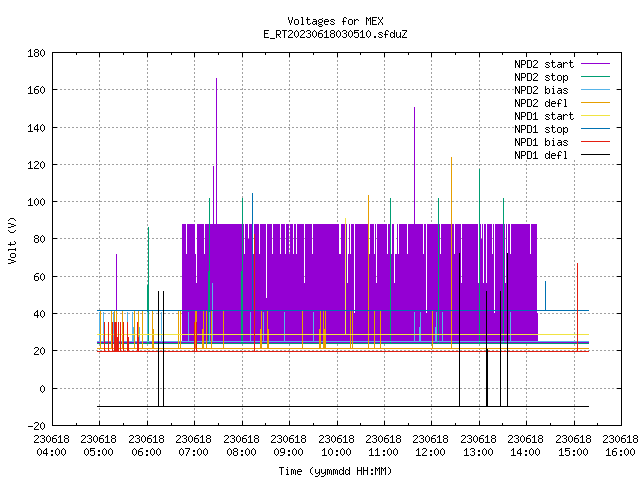Image resolution: width=640 pixels, height=480 pixels.
Task: Click the purple spike near 72 V after 05:00
Action: point(116,282)
